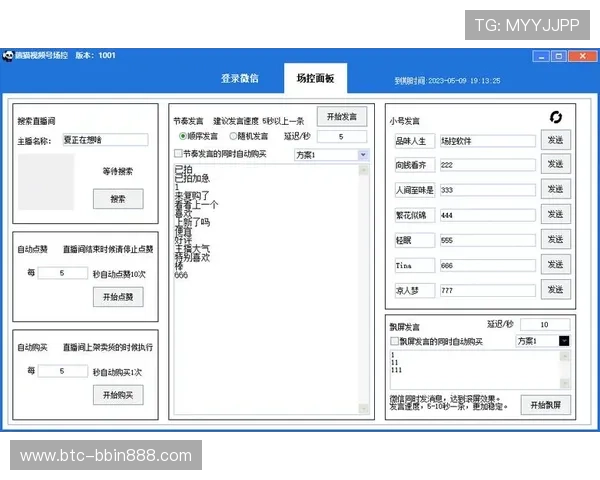This screenshot has width=600, height=480.
Task: Click the message field containing 222
Action: pos(488,165)
